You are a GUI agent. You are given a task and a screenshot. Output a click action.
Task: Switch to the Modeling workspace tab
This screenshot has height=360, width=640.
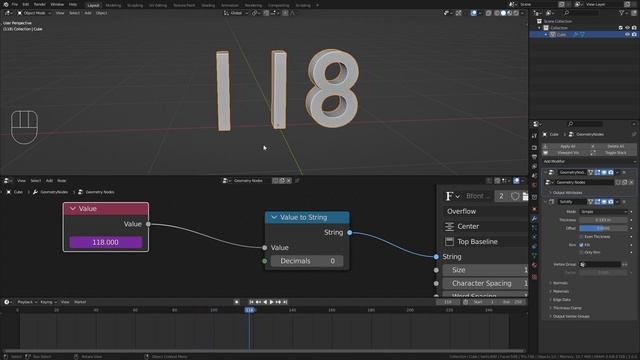coord(113,5)
